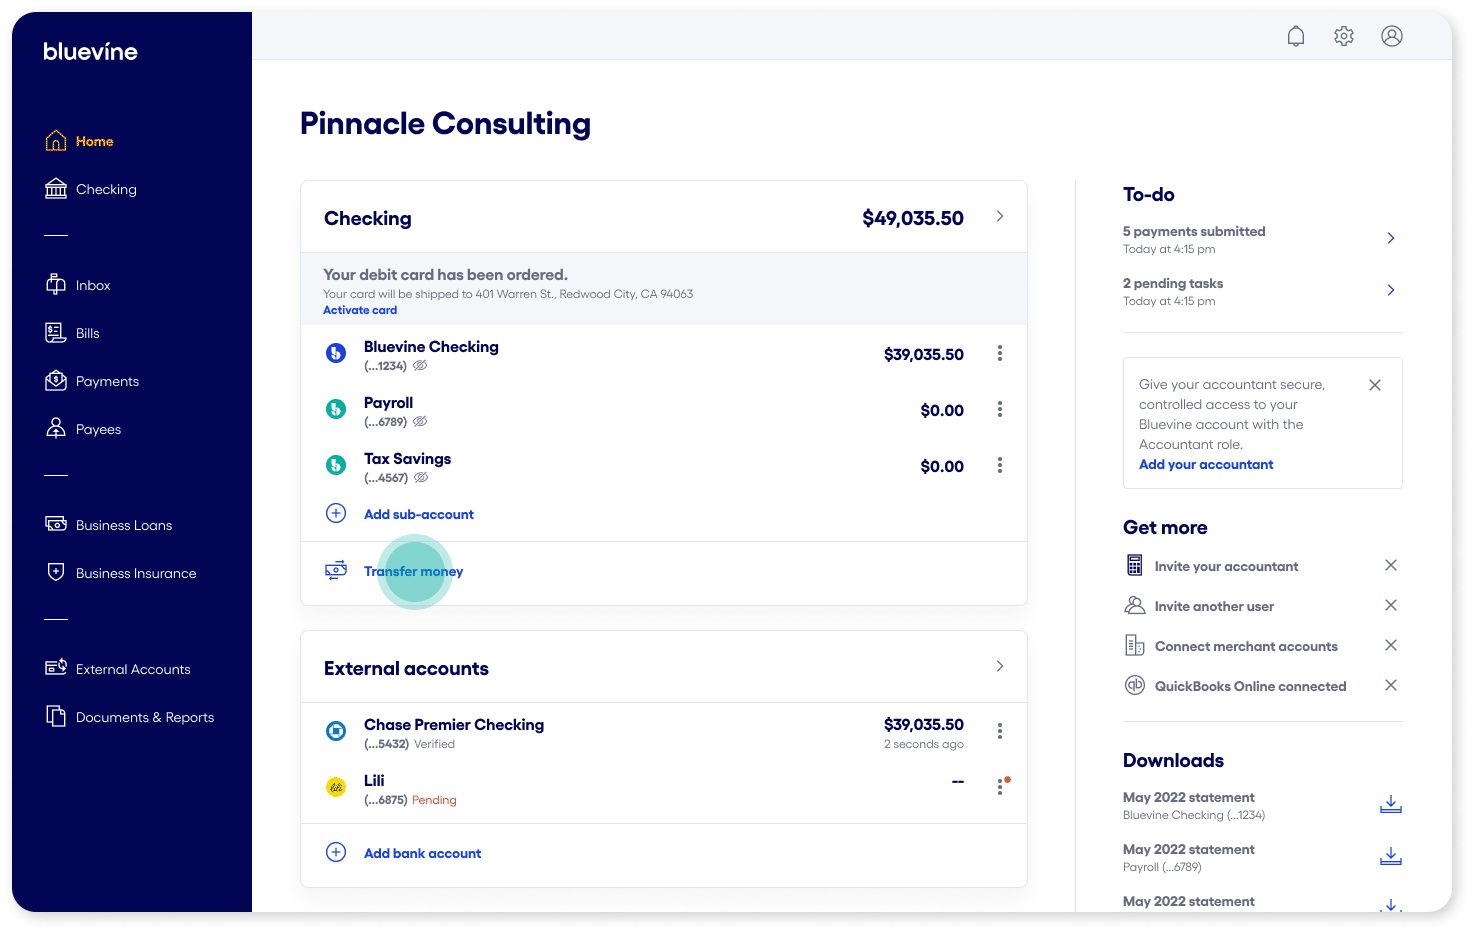The image size is (1472, 932).
Task: Open the Business Loans section
Action: pyautogui.click(x=123, y=524)
